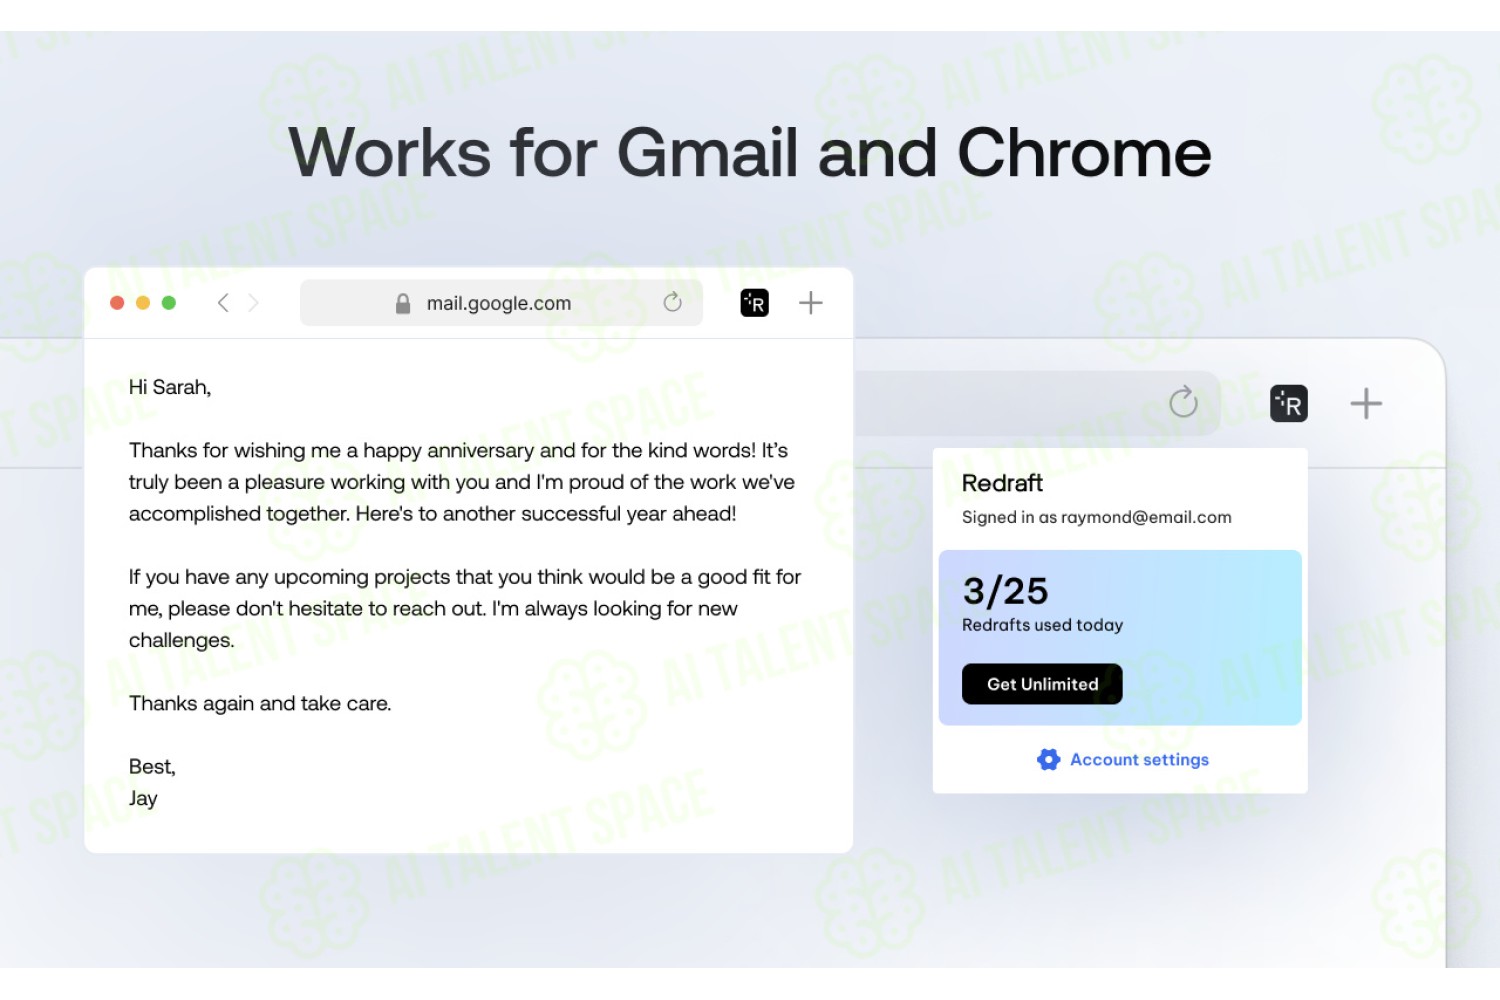The height and width of the screenshot is (1000, 1500).
Task: Open a new tab with the plus icon beside Gmail
Action: (811, 302)
